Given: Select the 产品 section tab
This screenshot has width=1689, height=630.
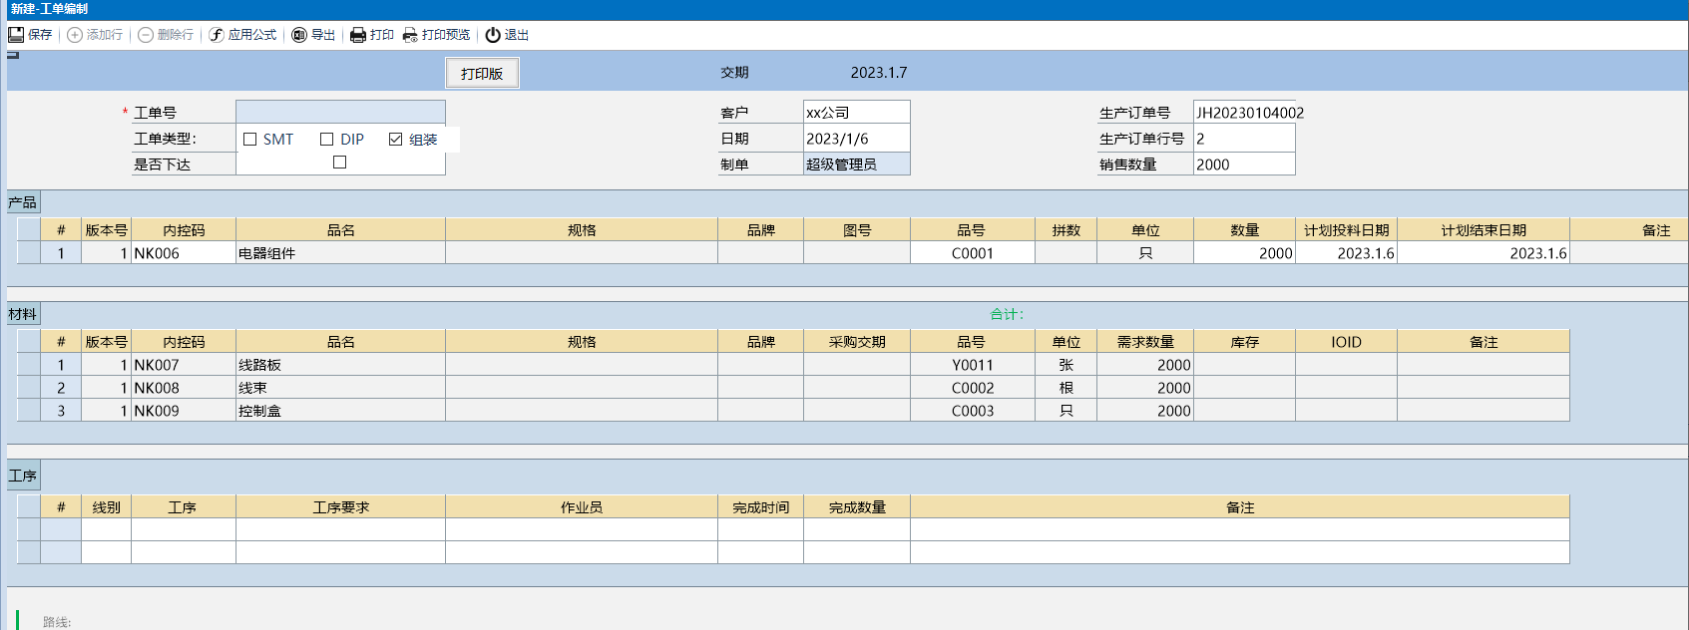Looking at the screenshot, I should point(23,203).
